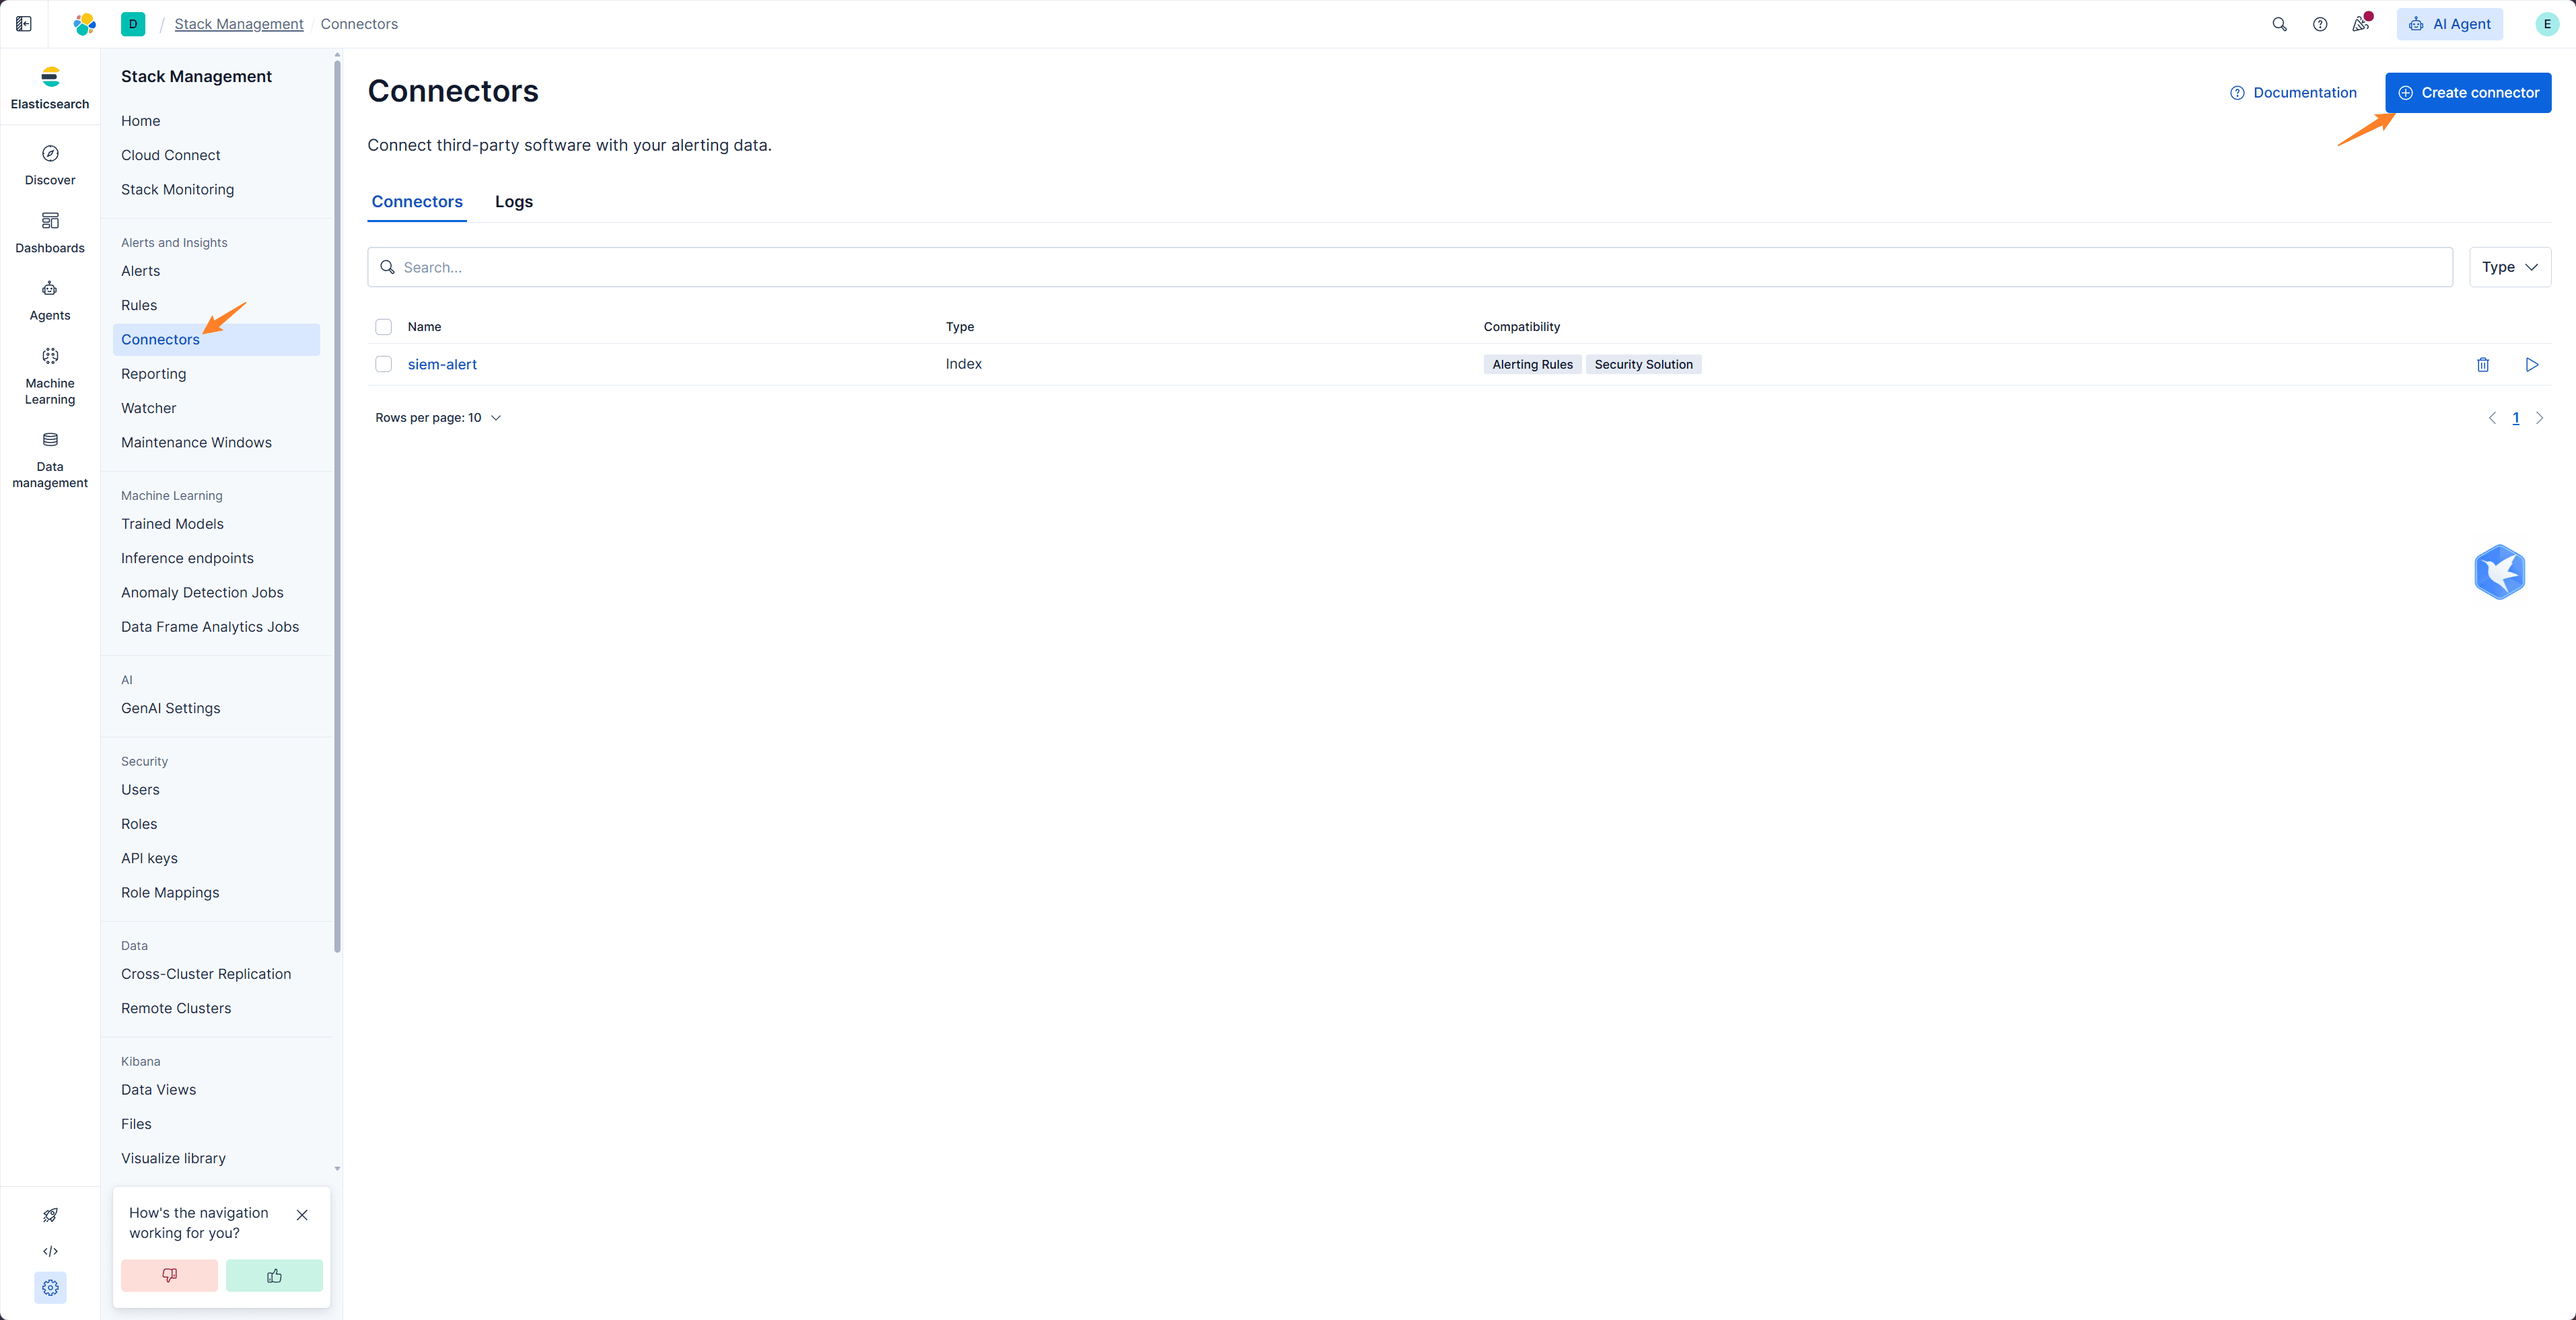
Task: Go to next page of connectors
Action: (x=2539, y=418)
